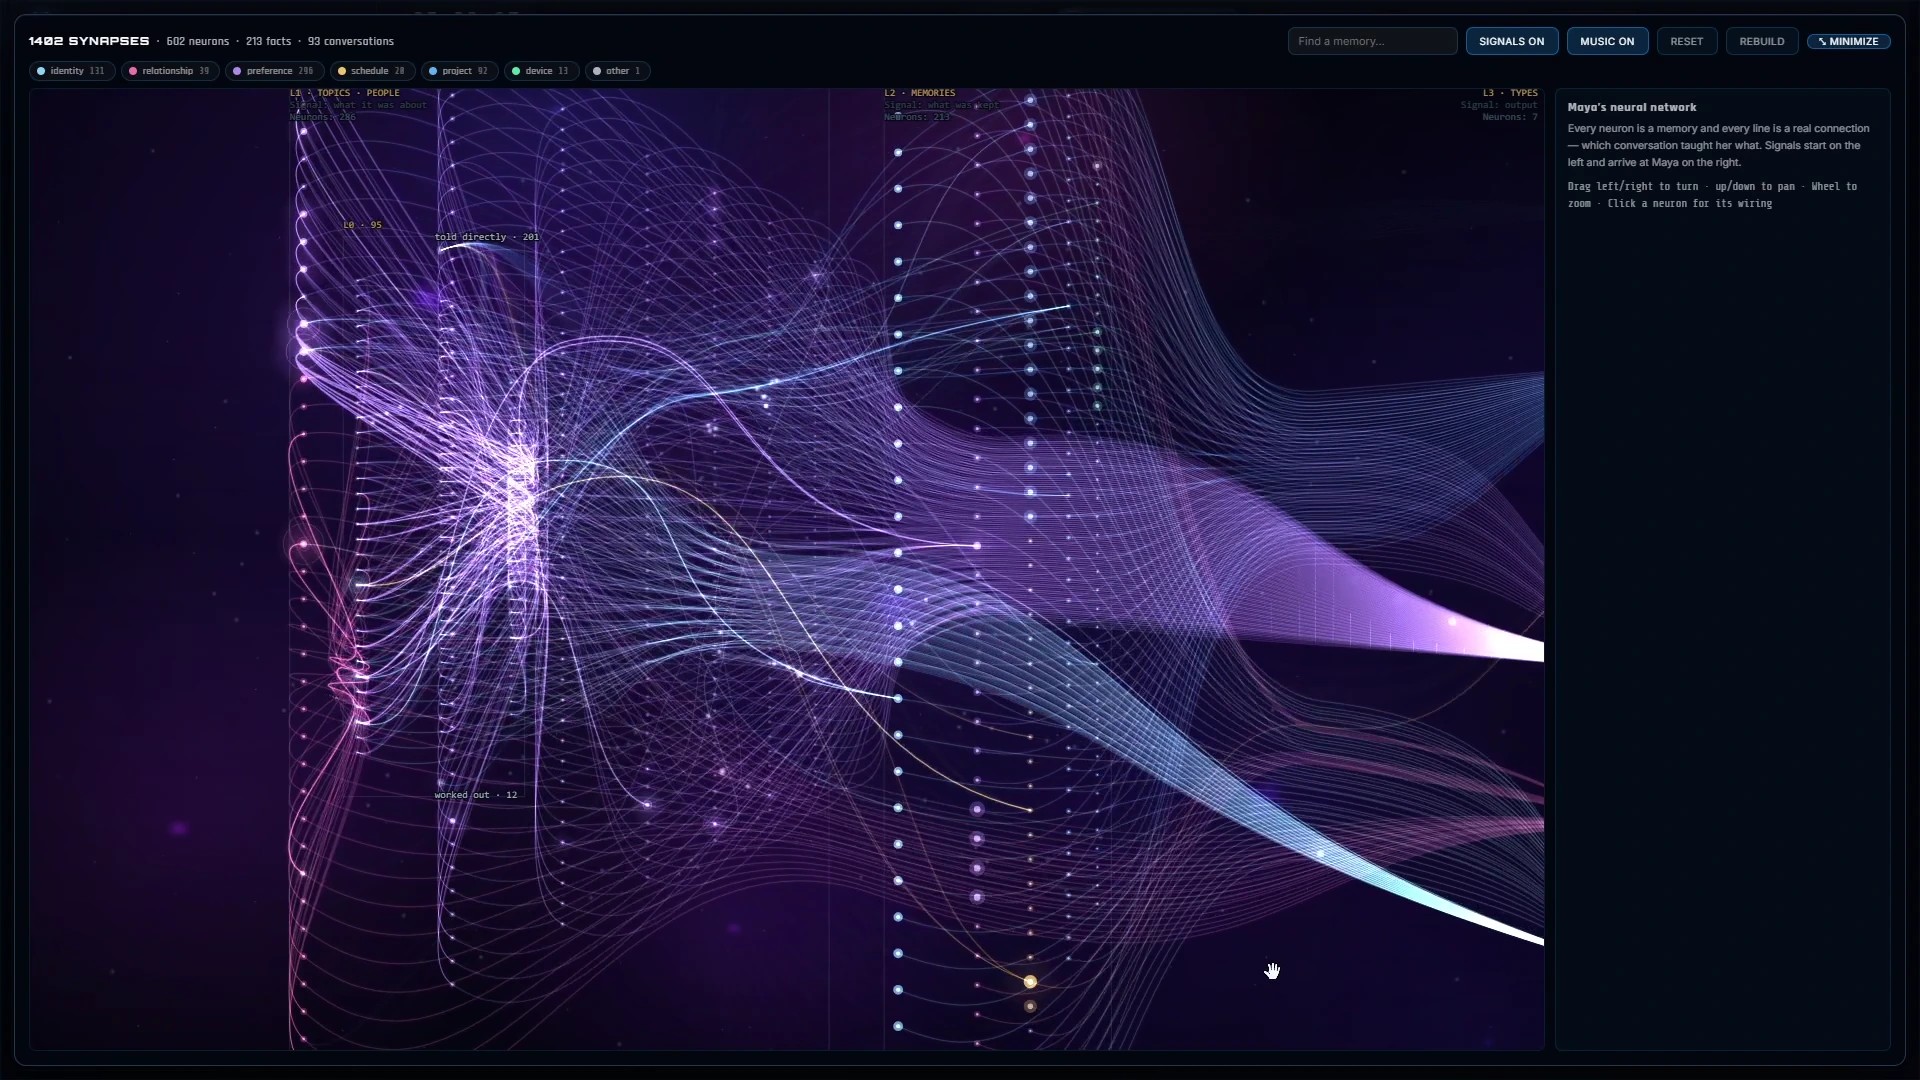The height and width of the screenshot is (1080, 1920).
Task: Click the 'Maya's neural network' heading
Action: [1632, 107]
